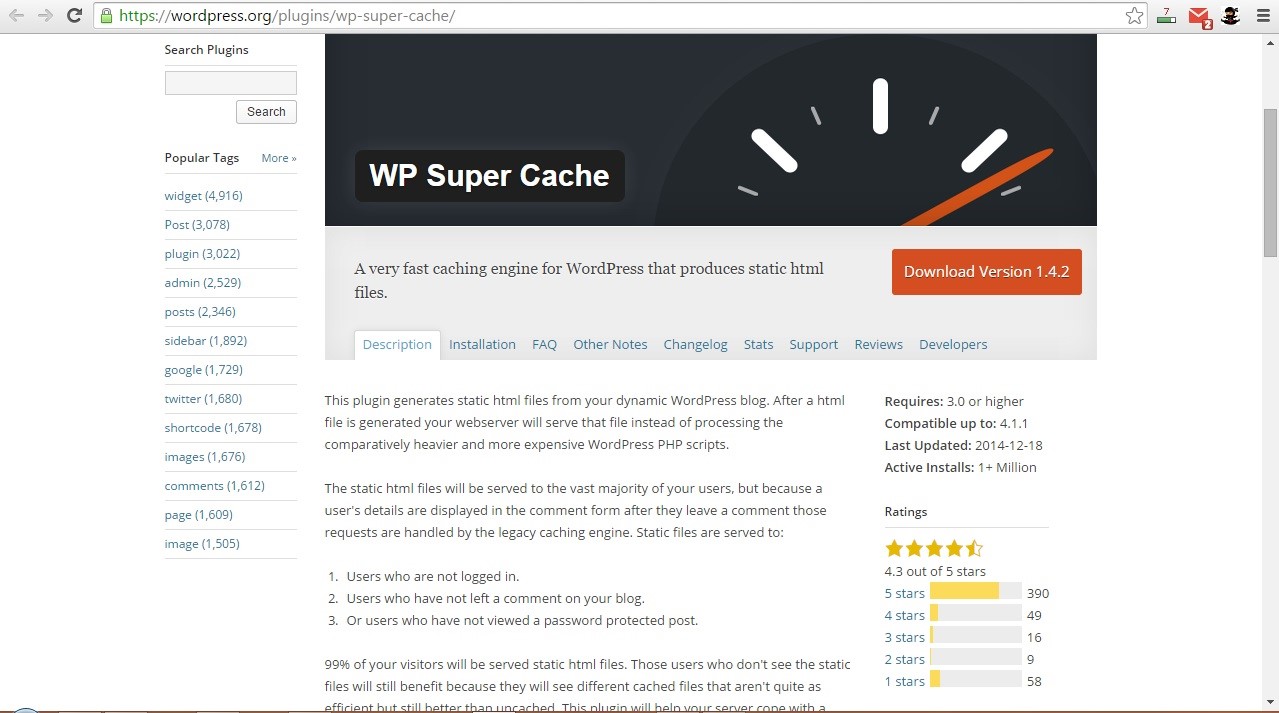This screenshot has height=713, width=1279.
Task: Switch to the Other Notes tab
Action: pyautogui.click(x=610, y=345)
